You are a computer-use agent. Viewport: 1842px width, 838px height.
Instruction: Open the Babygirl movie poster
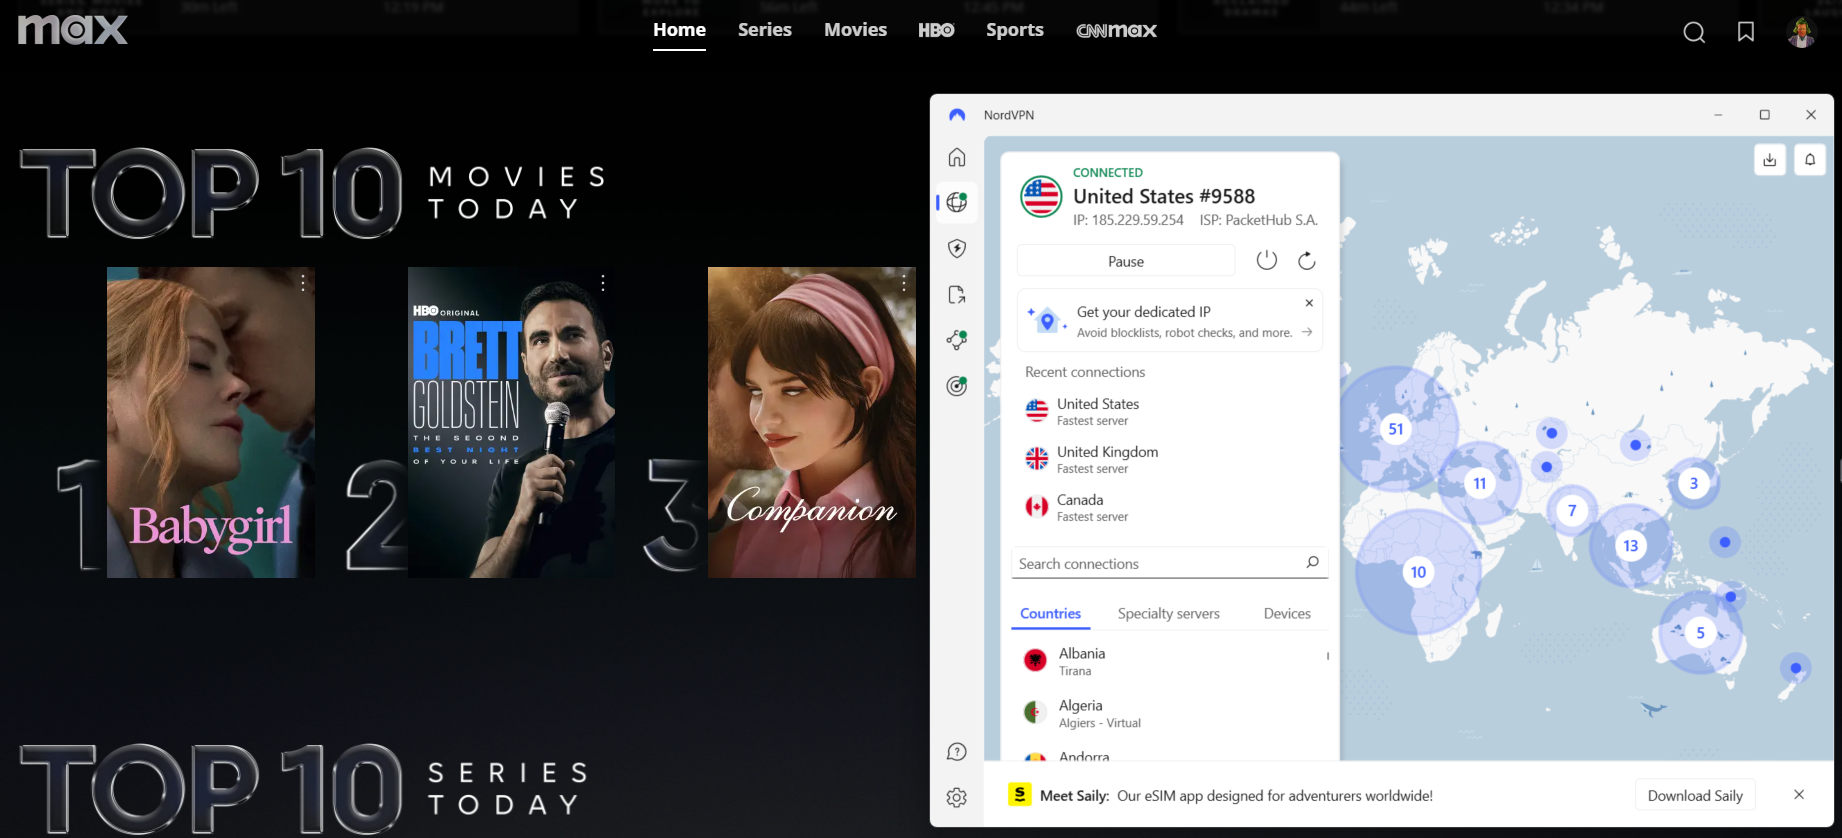(211, 422)
